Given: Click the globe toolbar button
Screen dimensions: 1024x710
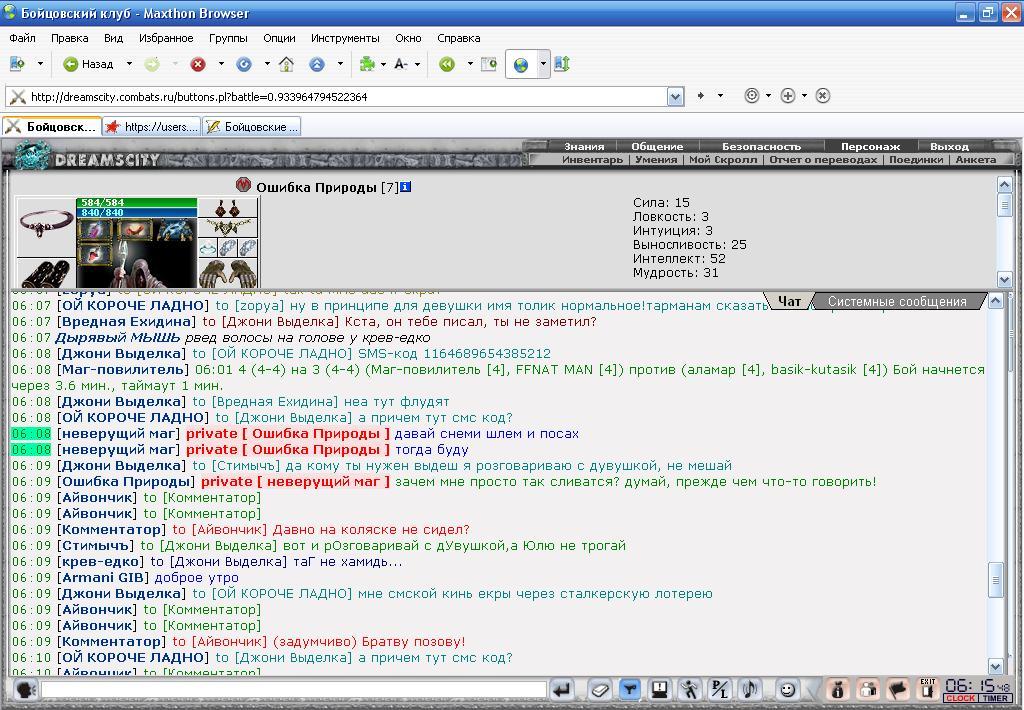Looking at the screenshot, I should pyautogui.click(x=521, y=65).
